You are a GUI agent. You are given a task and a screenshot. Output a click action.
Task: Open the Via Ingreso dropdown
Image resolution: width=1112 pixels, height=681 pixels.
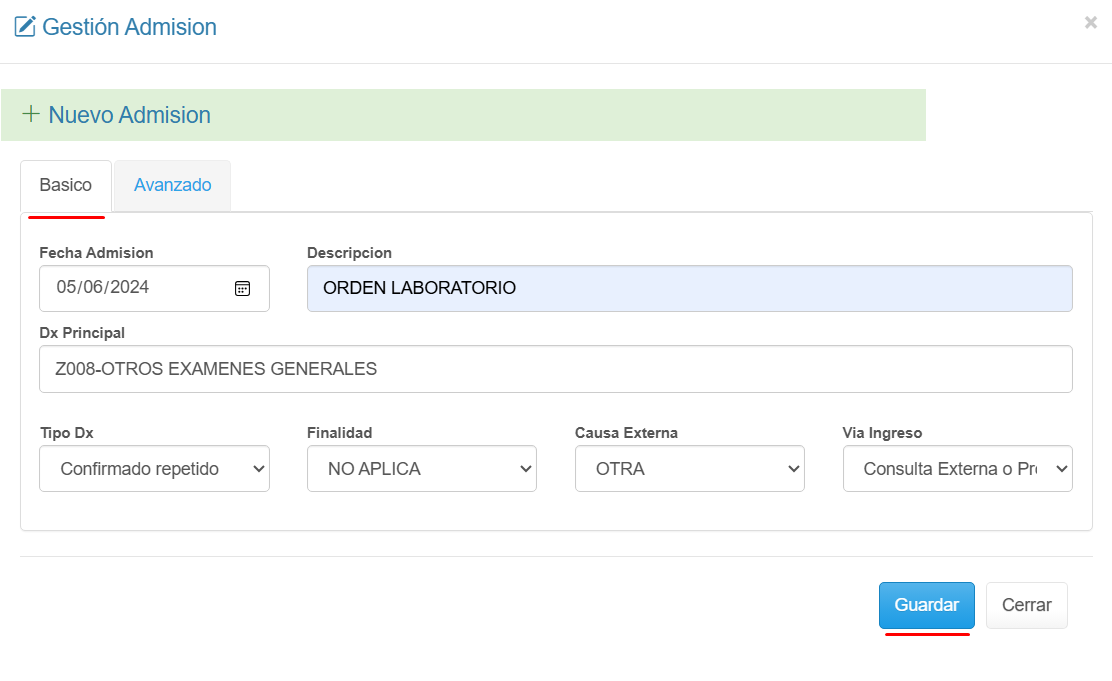[957, 468]
